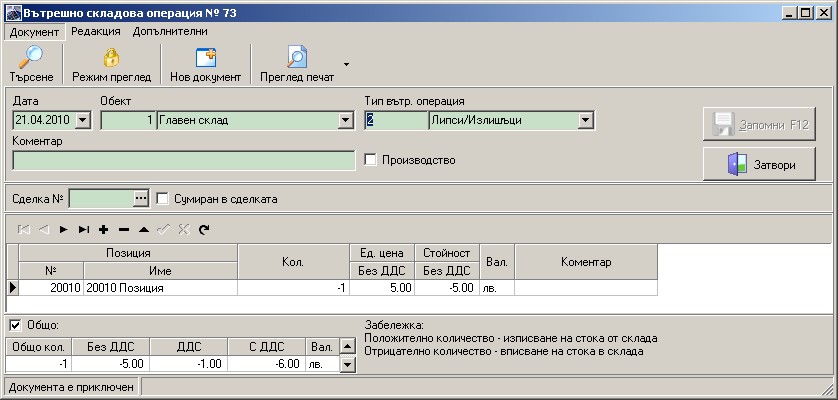Go to next record in grid navigator
Image resolution: width=838 pixels, height=400 pixels.
(64, 229)
